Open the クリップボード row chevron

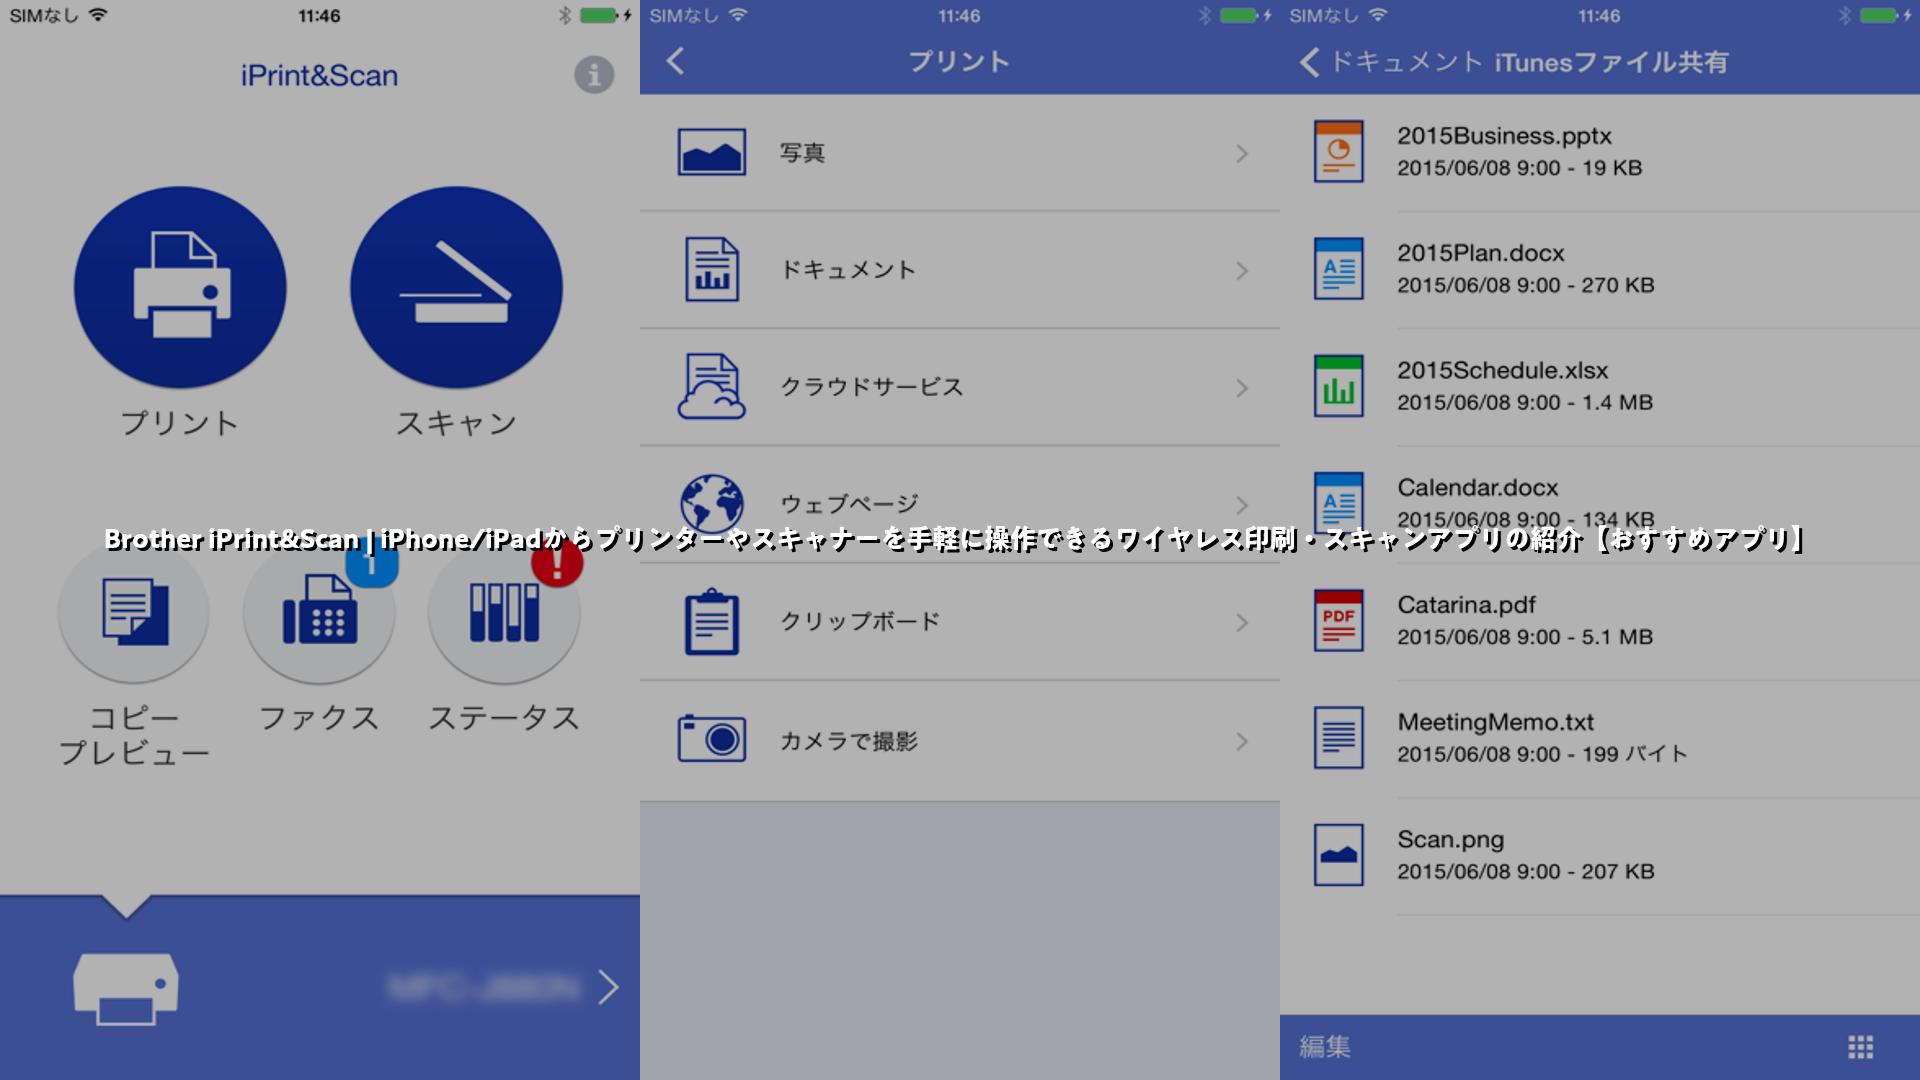coord(1242,623)
